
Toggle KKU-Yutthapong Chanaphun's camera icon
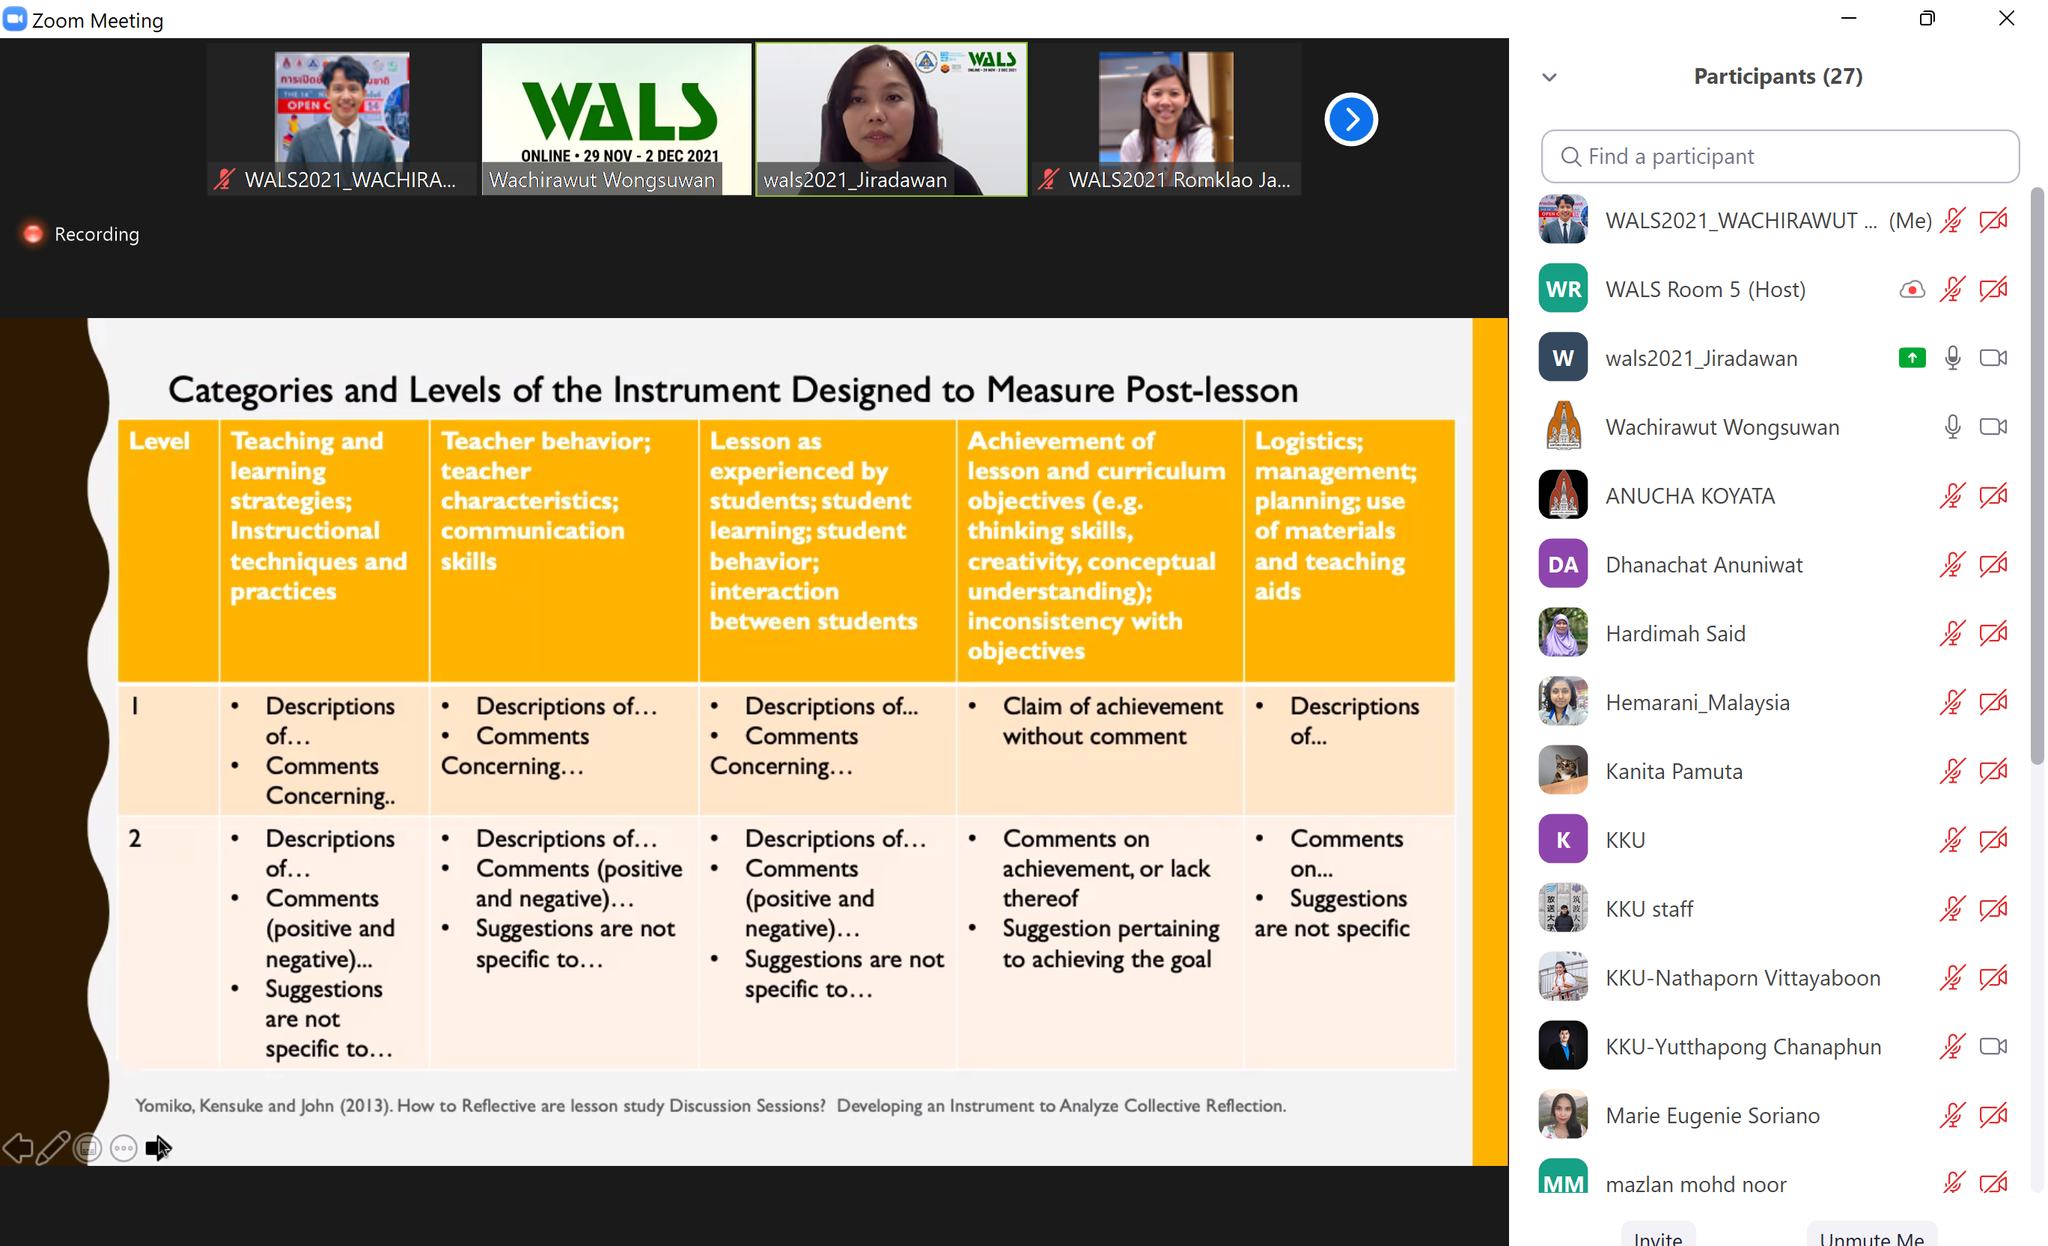pos(1993,1047)
